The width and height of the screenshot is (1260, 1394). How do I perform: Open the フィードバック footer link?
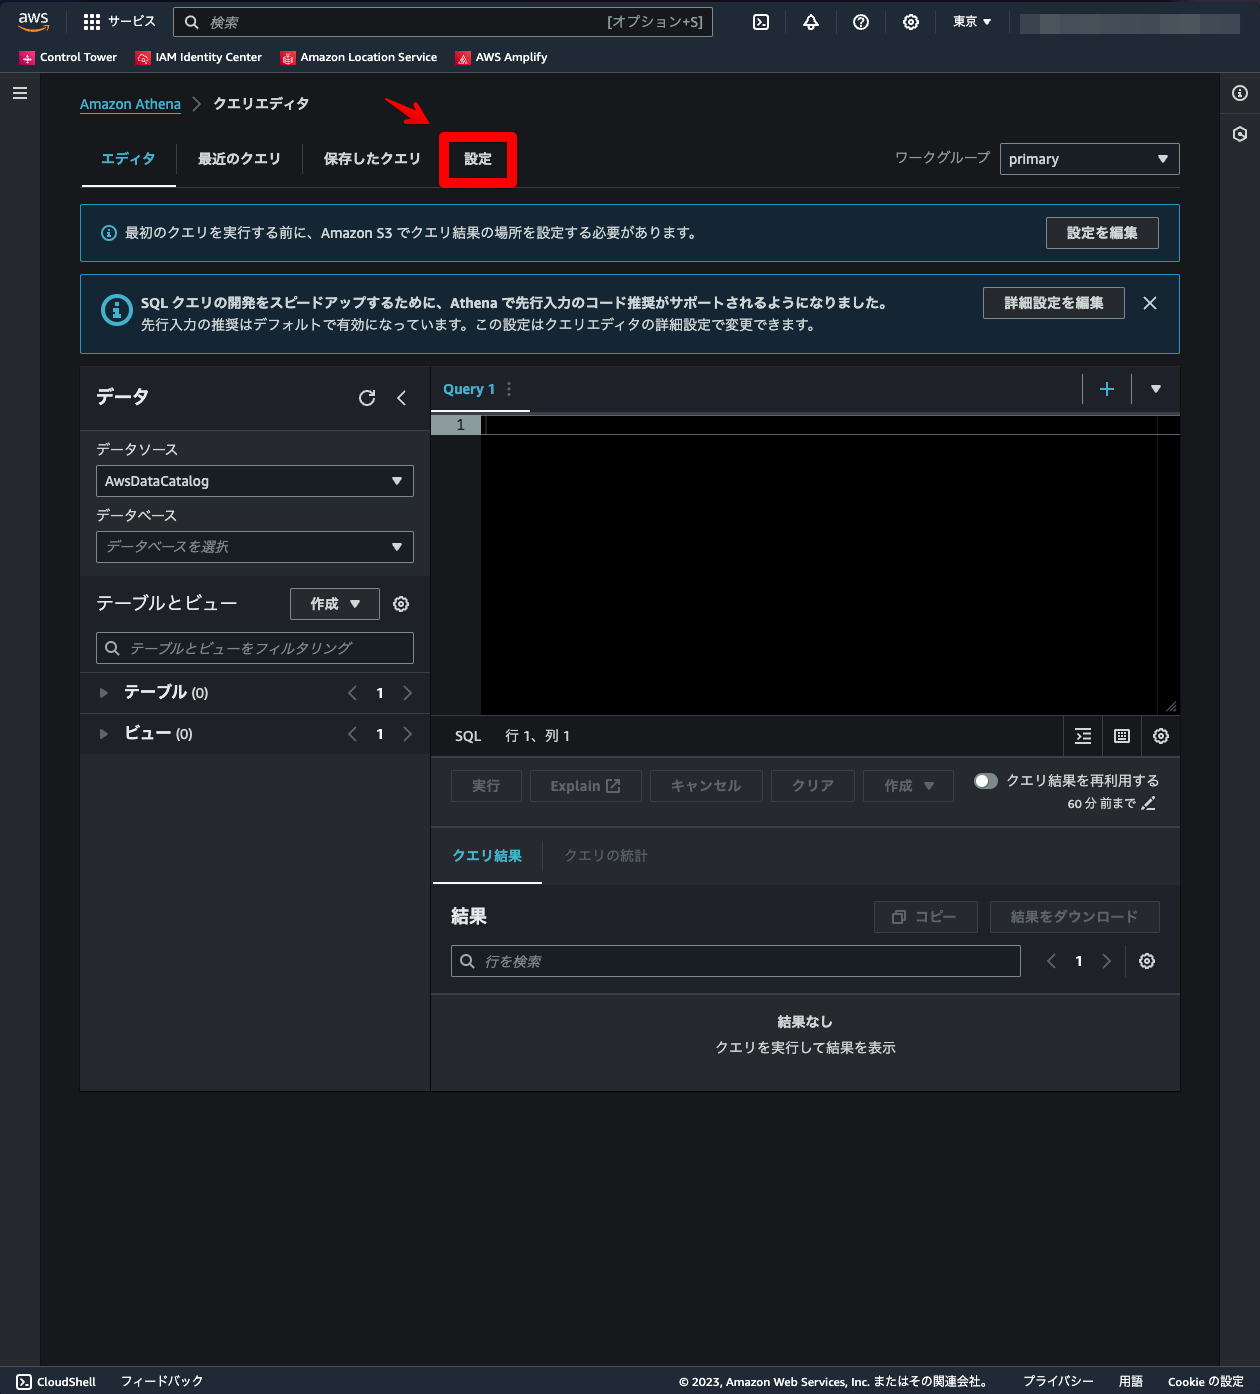[162, 1381]
